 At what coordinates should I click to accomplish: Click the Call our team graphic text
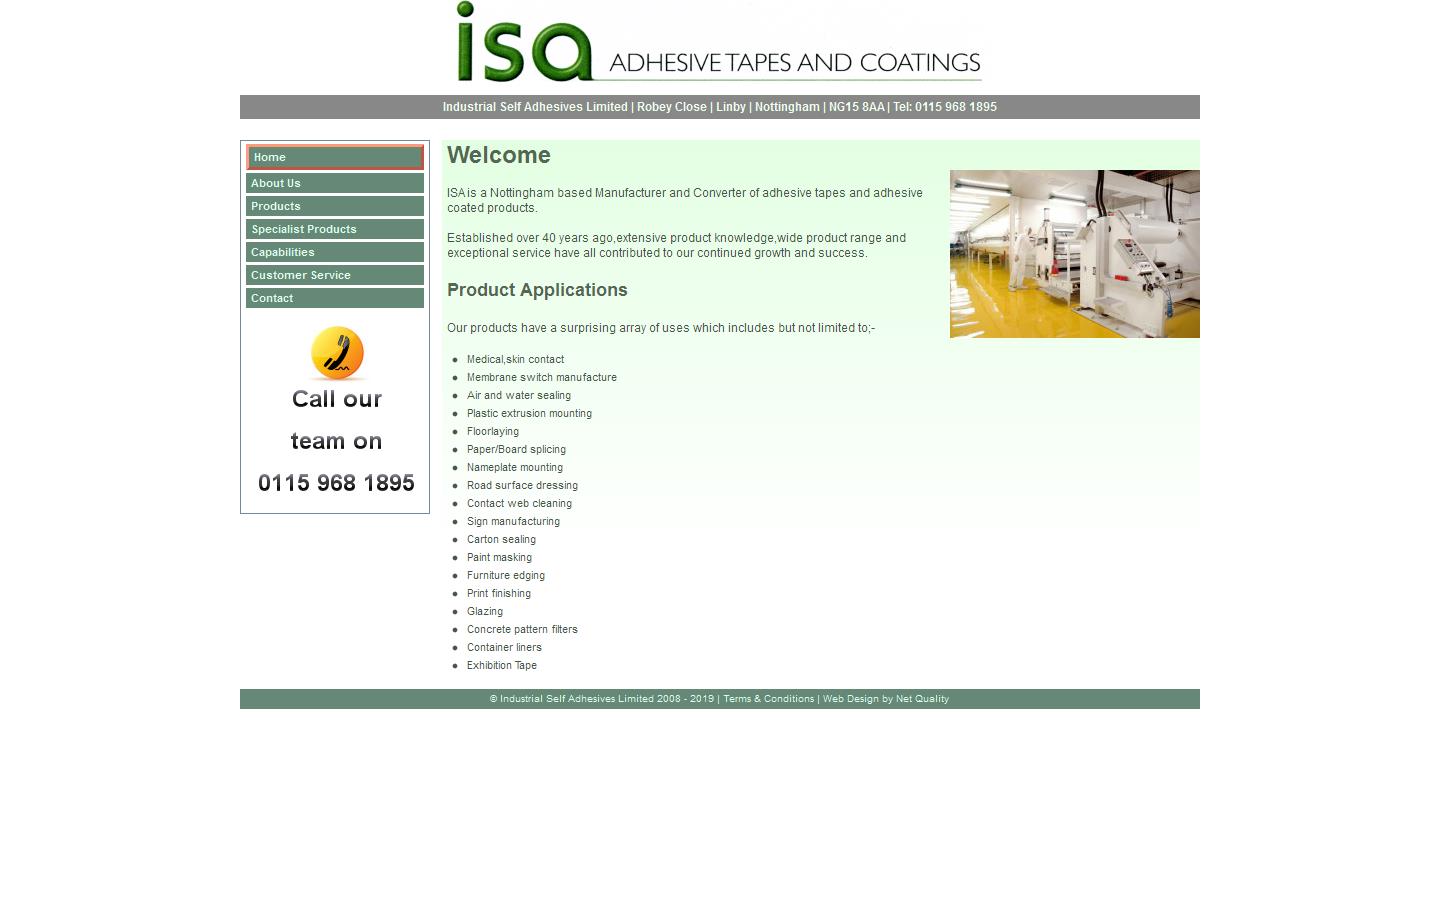tap(336, 420)
